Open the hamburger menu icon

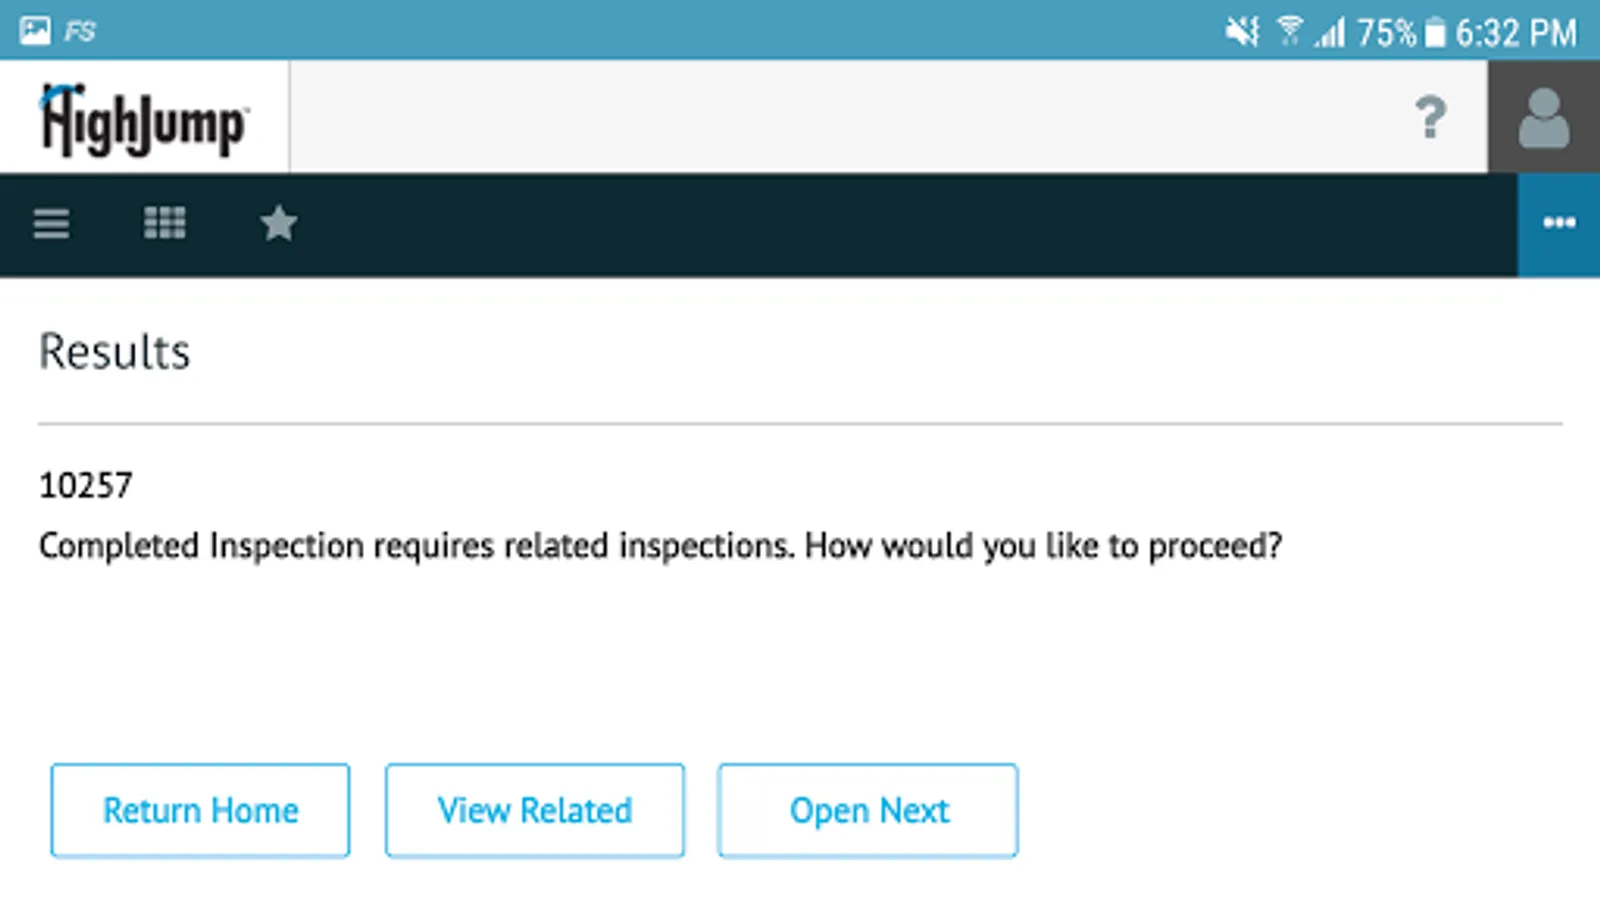point(51,223)
